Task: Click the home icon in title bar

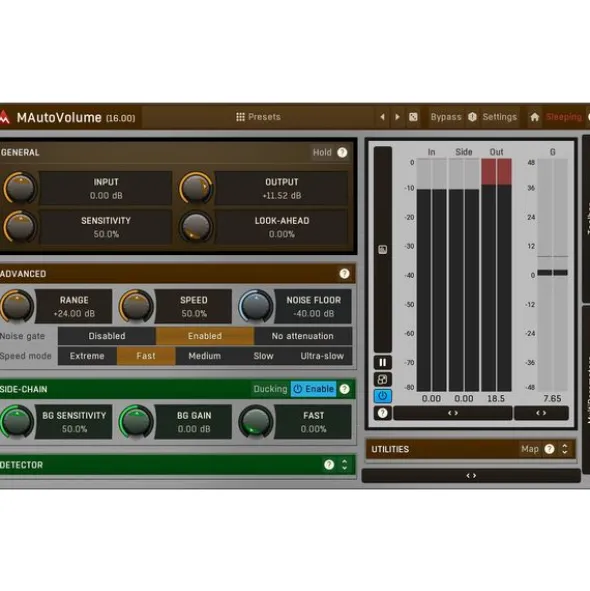Action: click(534, 117)
